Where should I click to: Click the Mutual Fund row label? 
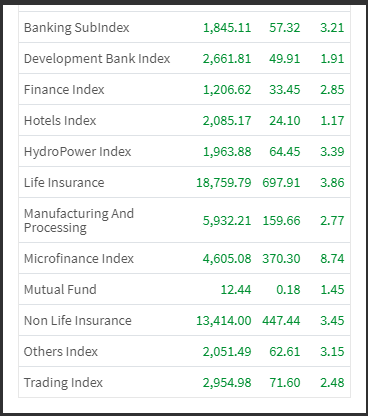coord(60,290)
